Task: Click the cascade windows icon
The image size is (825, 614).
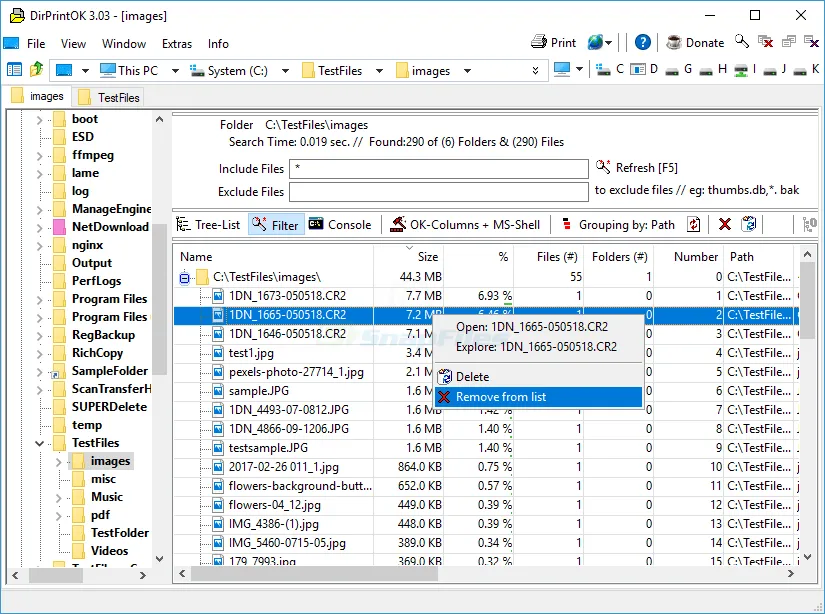Action: (x=789, y=42)
